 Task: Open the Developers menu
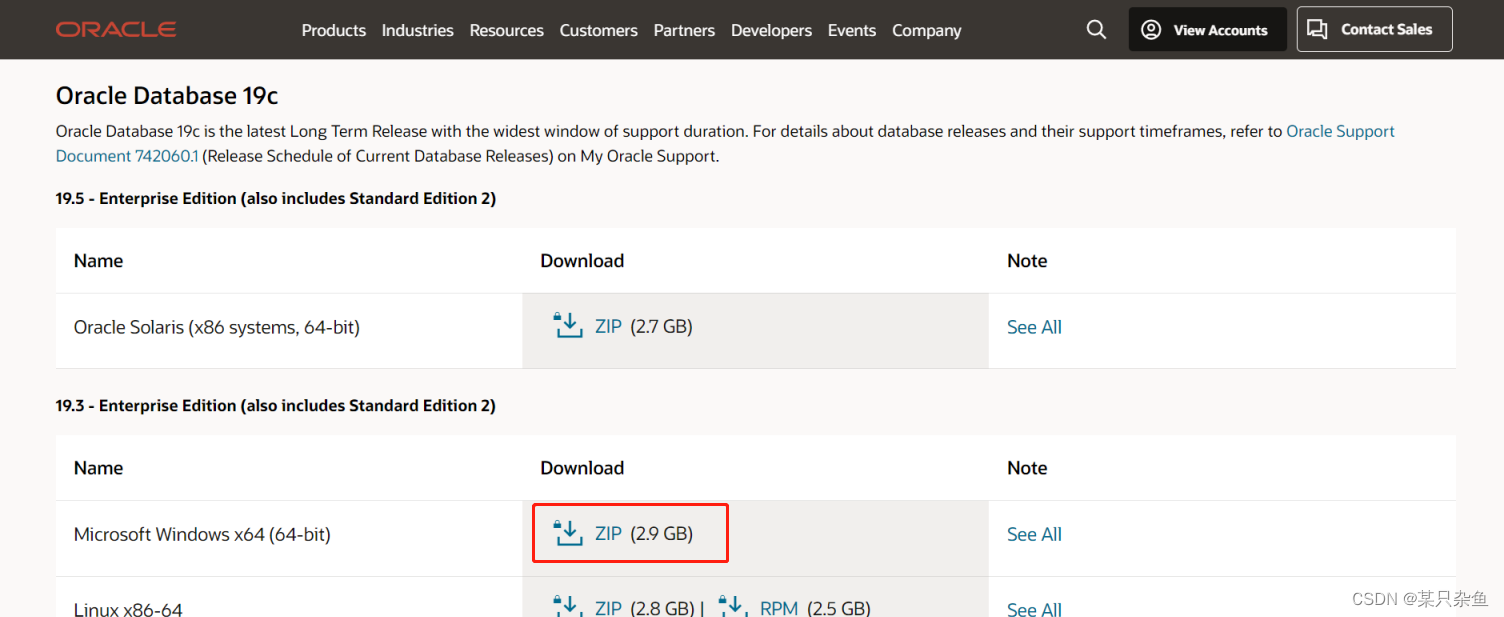(772, 30)
